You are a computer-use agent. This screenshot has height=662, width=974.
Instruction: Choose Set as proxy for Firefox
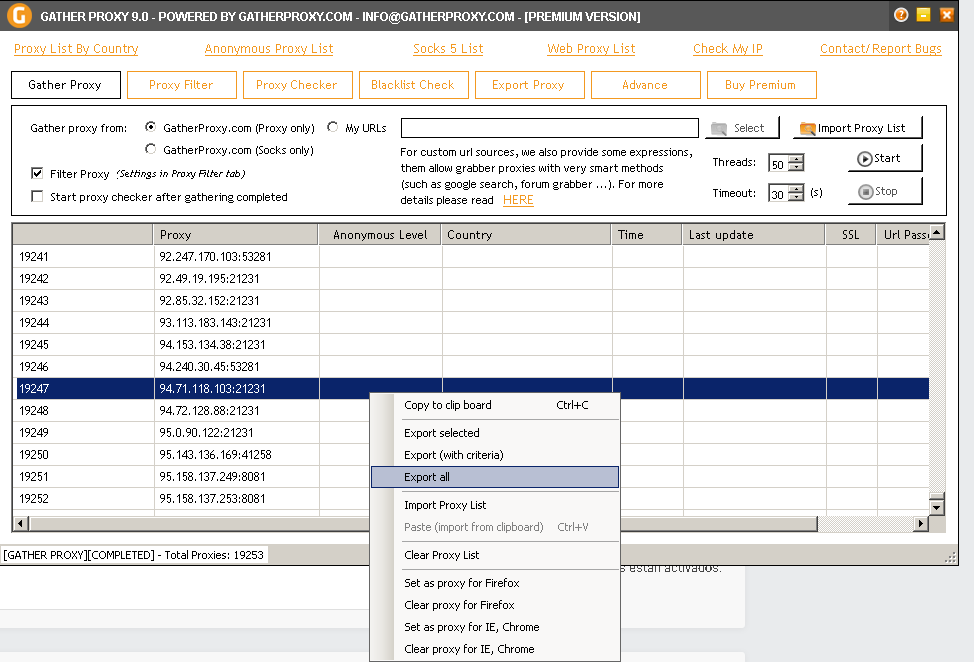(x=495, y=583)
